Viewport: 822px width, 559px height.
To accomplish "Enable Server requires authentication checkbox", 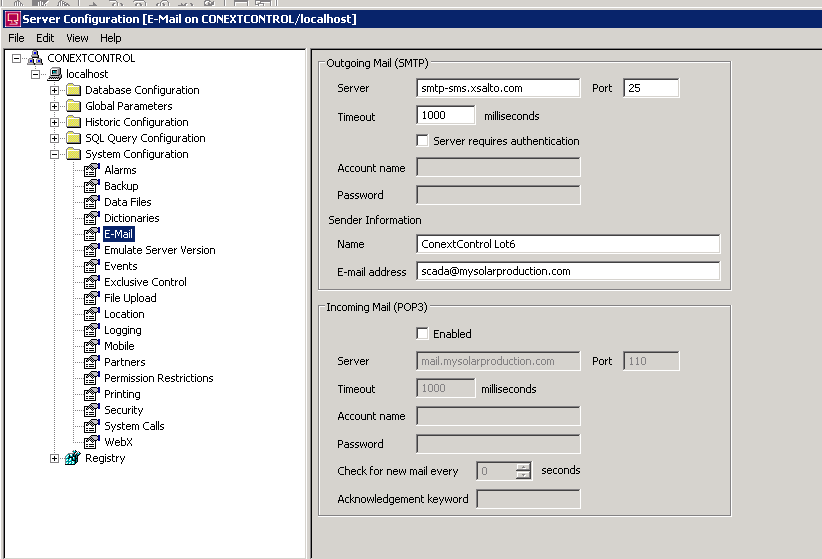I will (422, 141).
